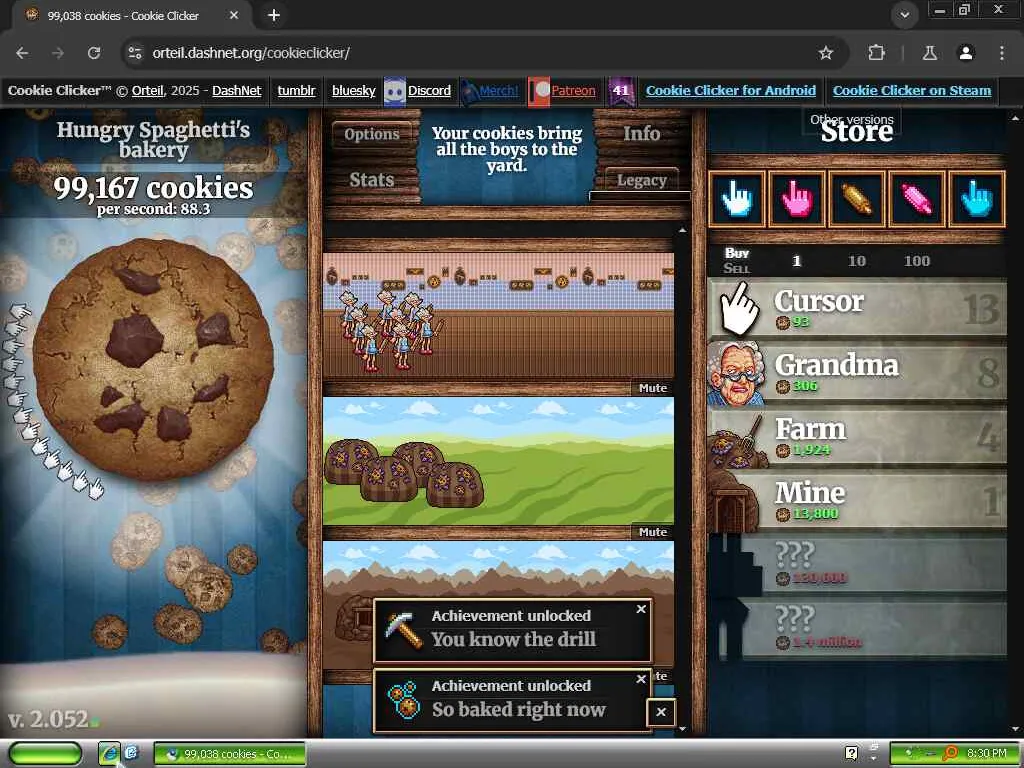Reload the page

[x=94, y=53]
